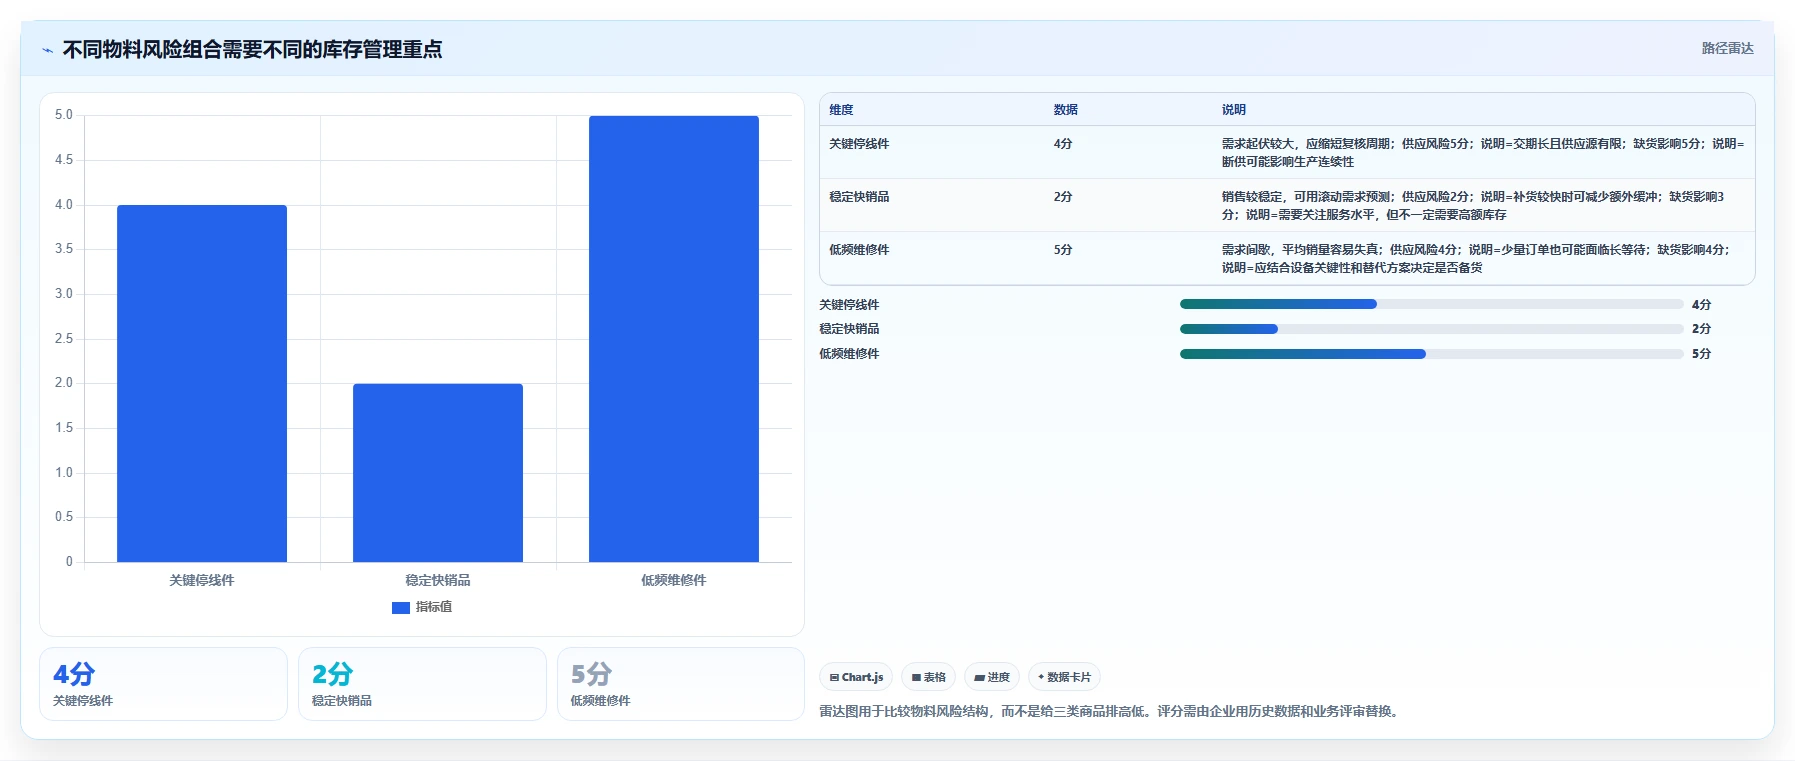Click the 关键停线件 label beside its progress bar
The width and height of the screenshot is (1795, 761).
pos(849,305)
